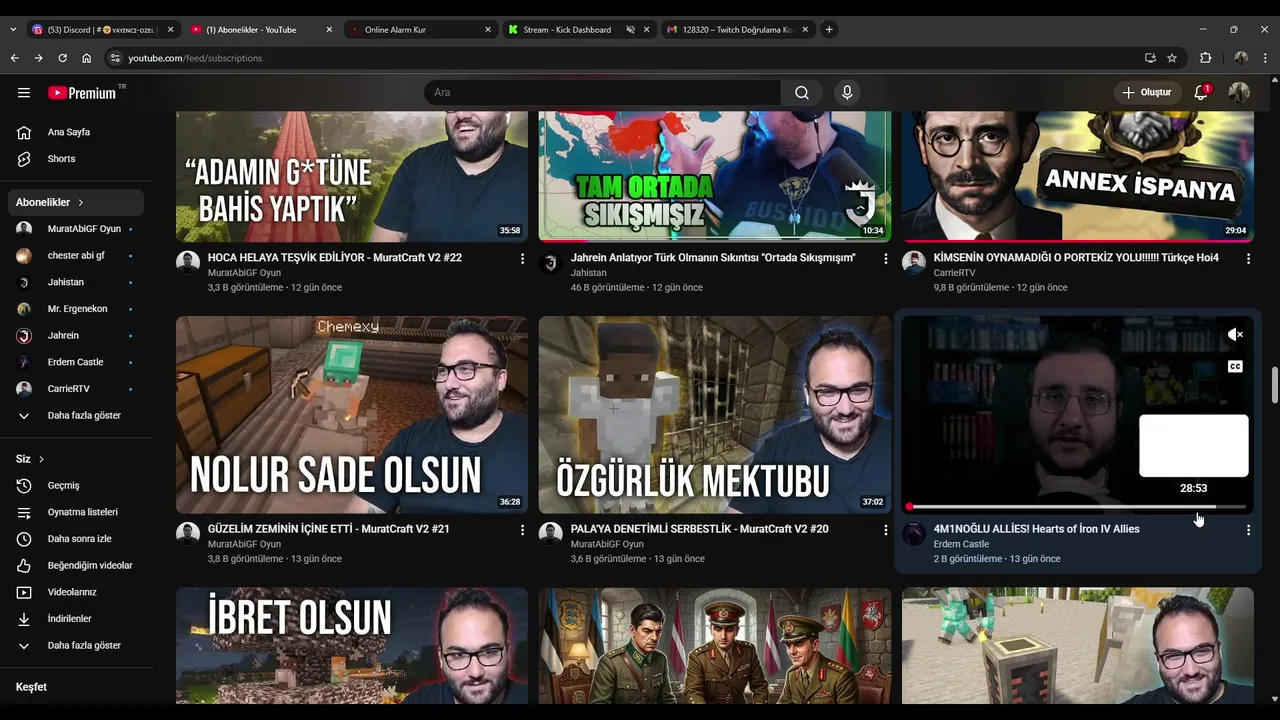This screenshot has width=1280, height=720.
Task: Switch to Online Alarm Kur tab
Action: click(421, 30)
